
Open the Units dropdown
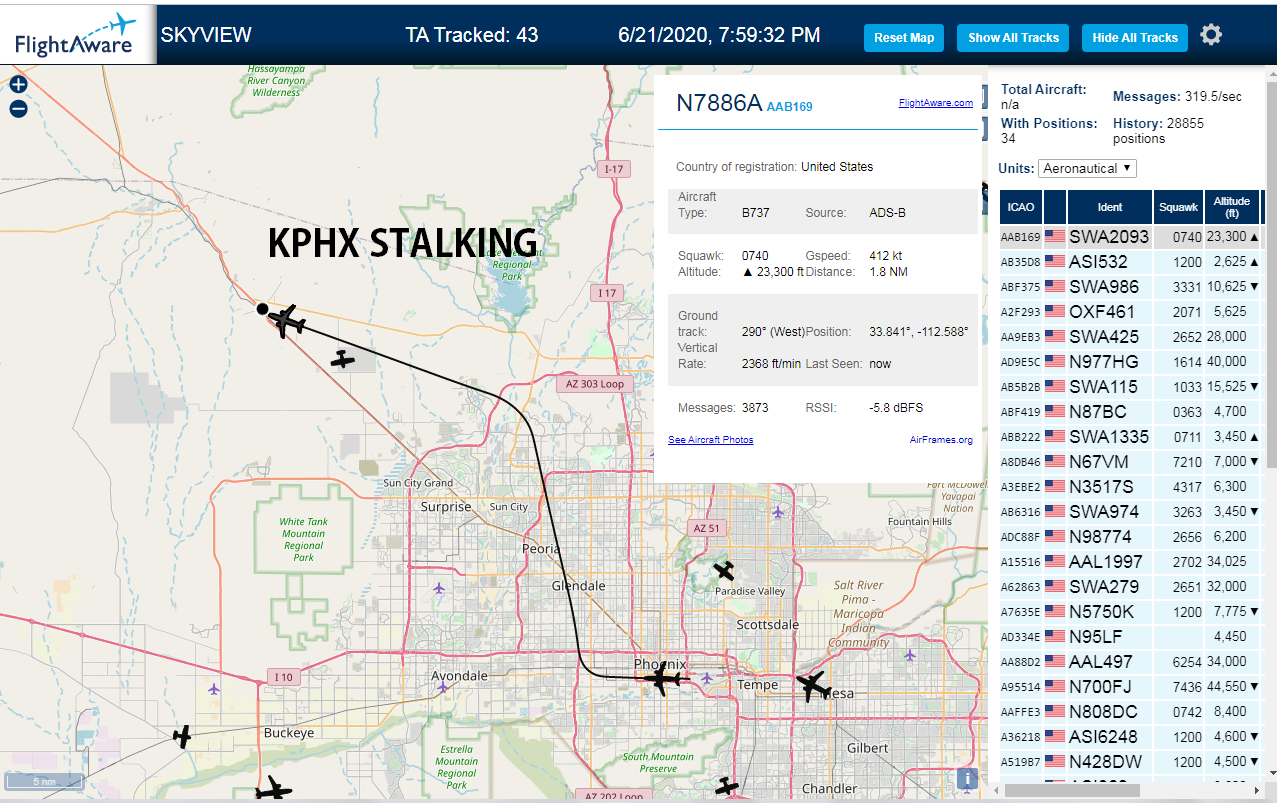click(1087, 168)
